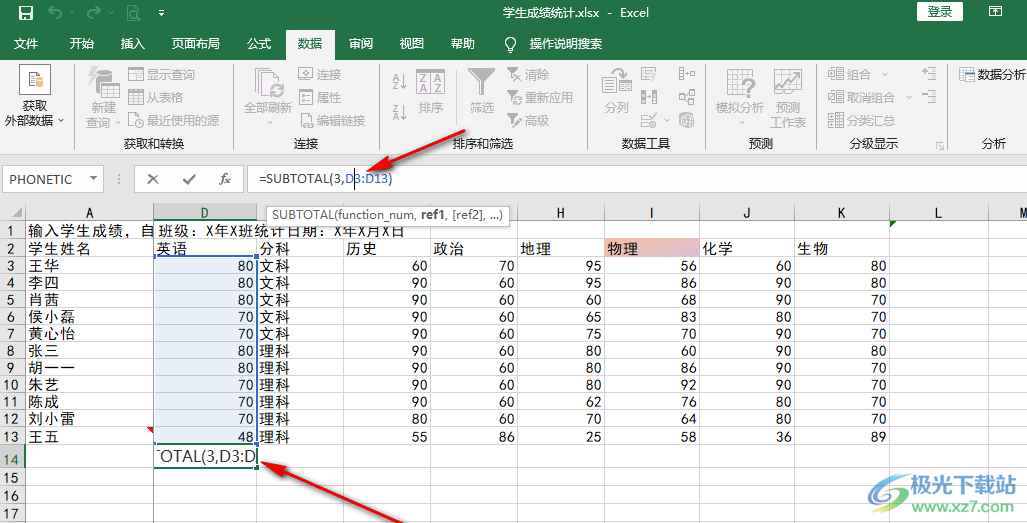Click 连接 in the connections group
Viewport: 1027px width, 523px height.
click(320, 75)
